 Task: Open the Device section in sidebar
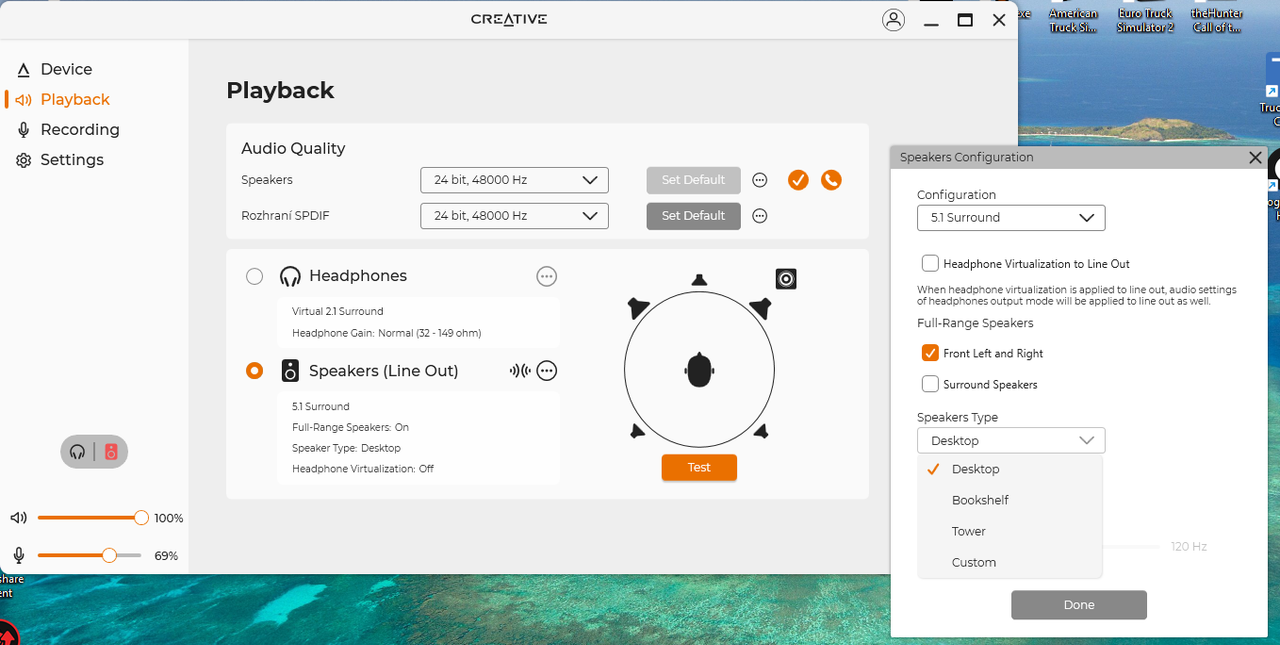point(66,69)
